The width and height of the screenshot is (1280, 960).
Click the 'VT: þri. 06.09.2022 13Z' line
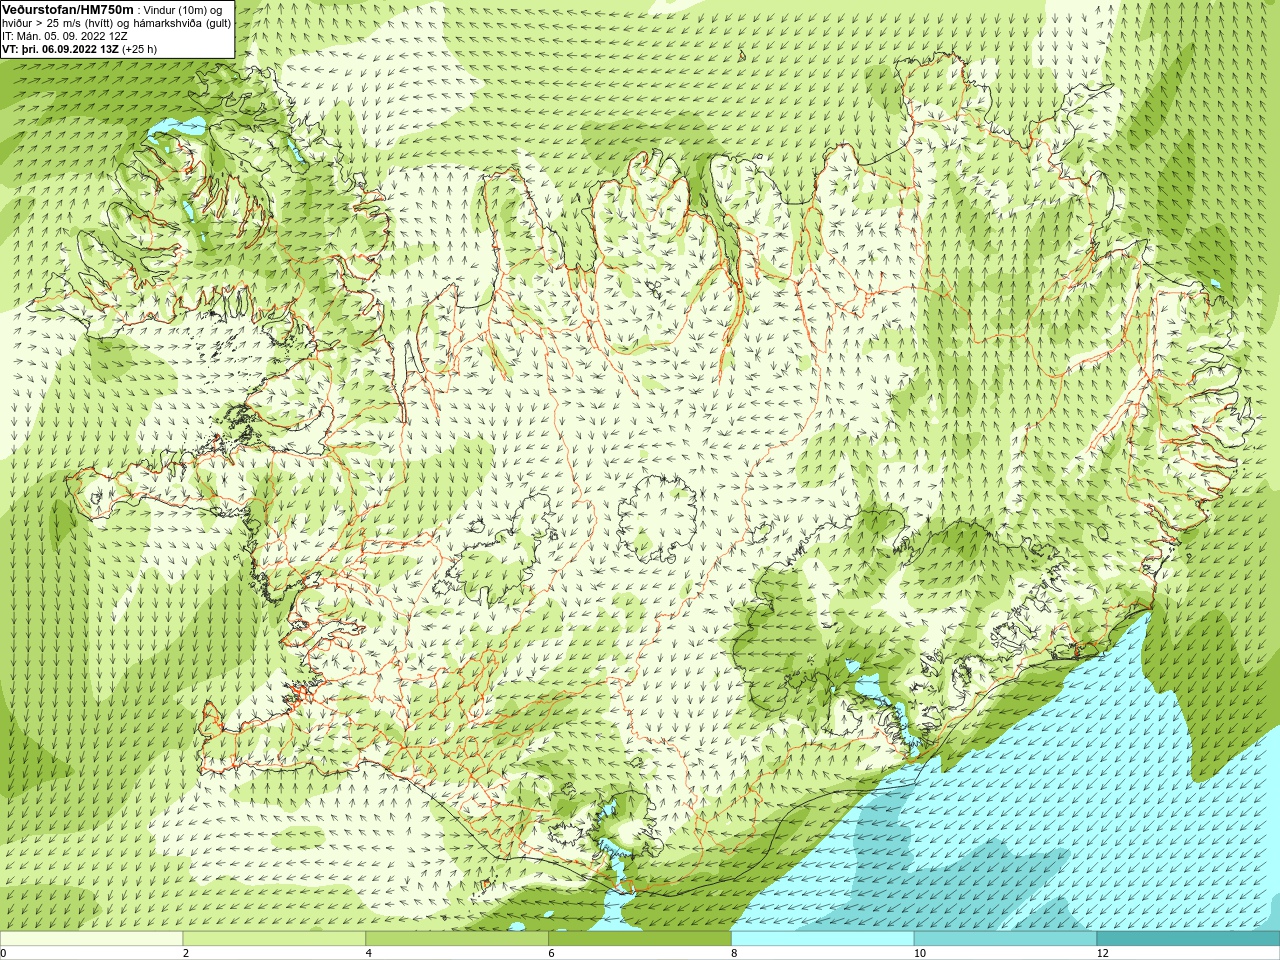79,49
